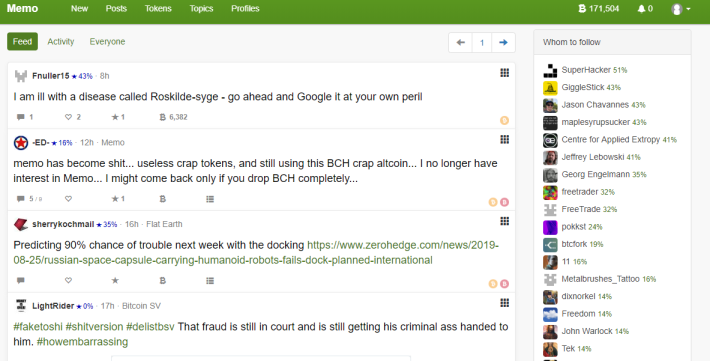The width and height of the screenshot is (710, 361).
Task: Open GiggleStick in Whom to follow
Action: click(583, 87)
